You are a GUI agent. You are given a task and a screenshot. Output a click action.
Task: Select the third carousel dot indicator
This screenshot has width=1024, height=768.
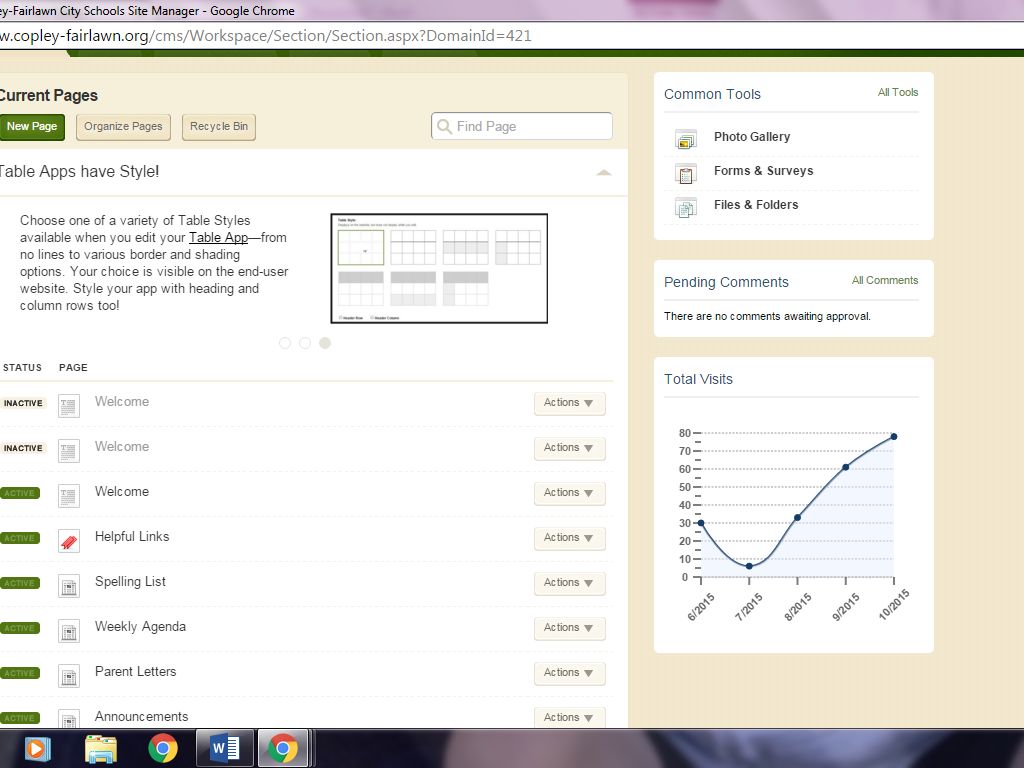point(325,343)
